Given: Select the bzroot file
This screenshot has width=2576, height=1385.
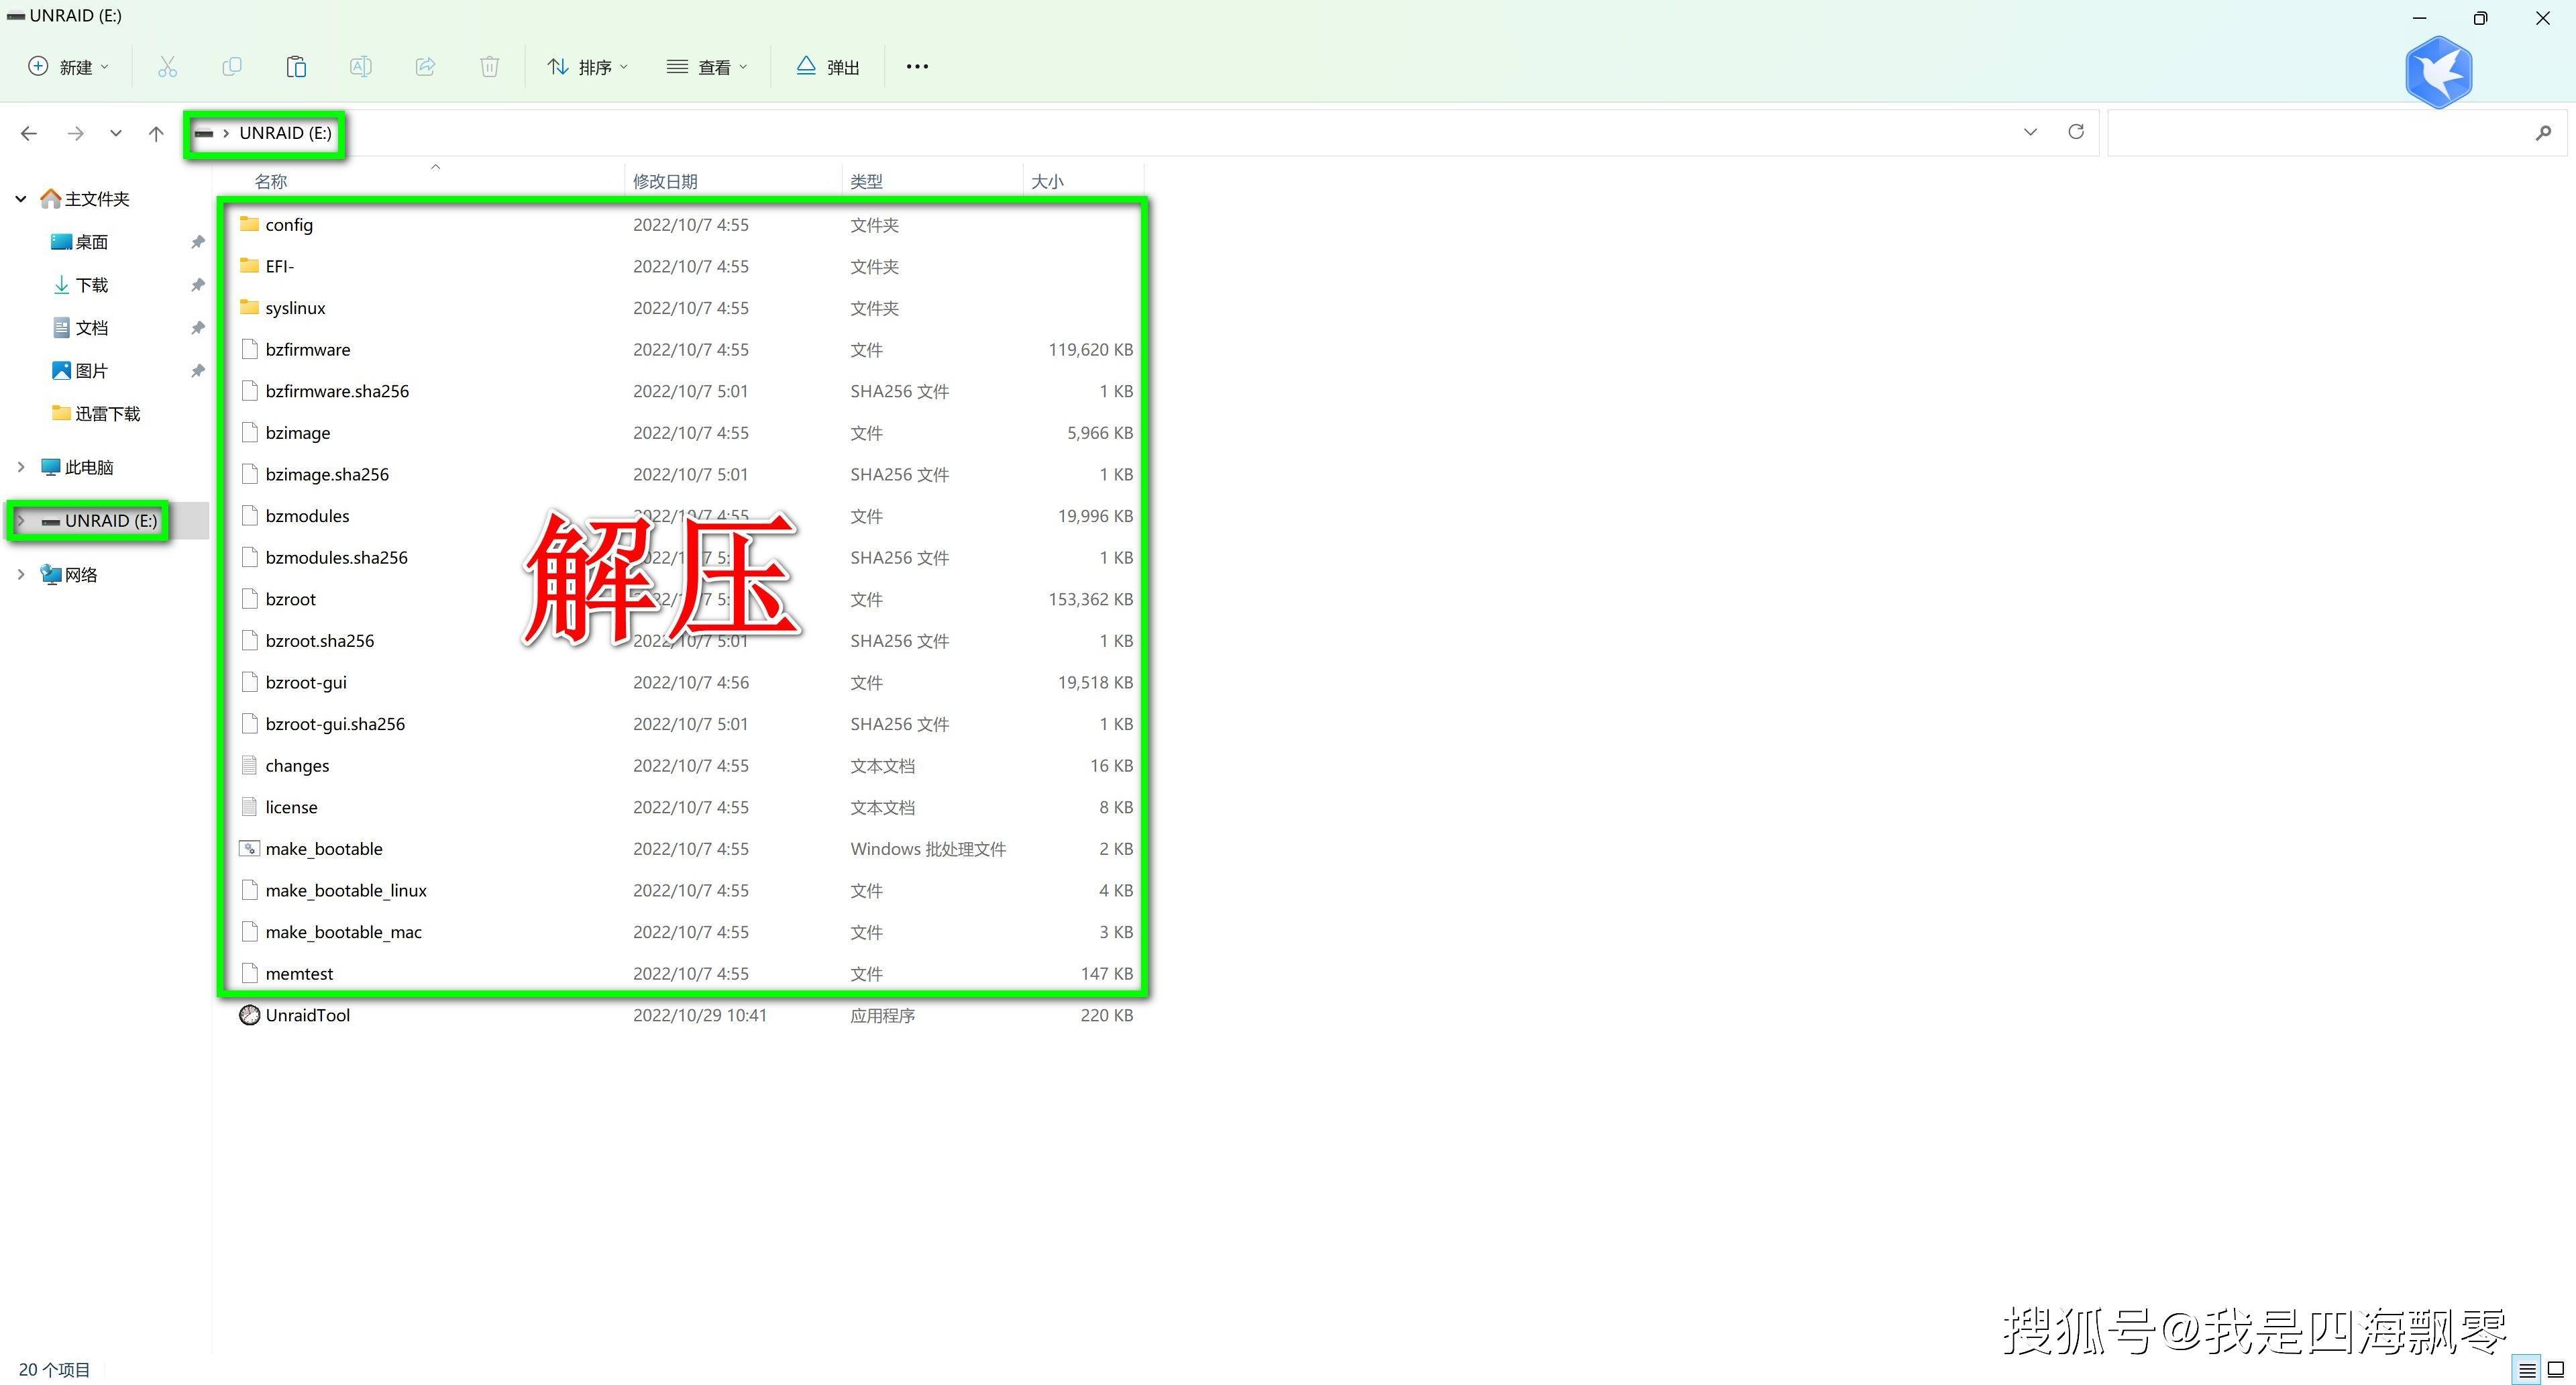Looking at the screenshot, I should pos(290,599).
